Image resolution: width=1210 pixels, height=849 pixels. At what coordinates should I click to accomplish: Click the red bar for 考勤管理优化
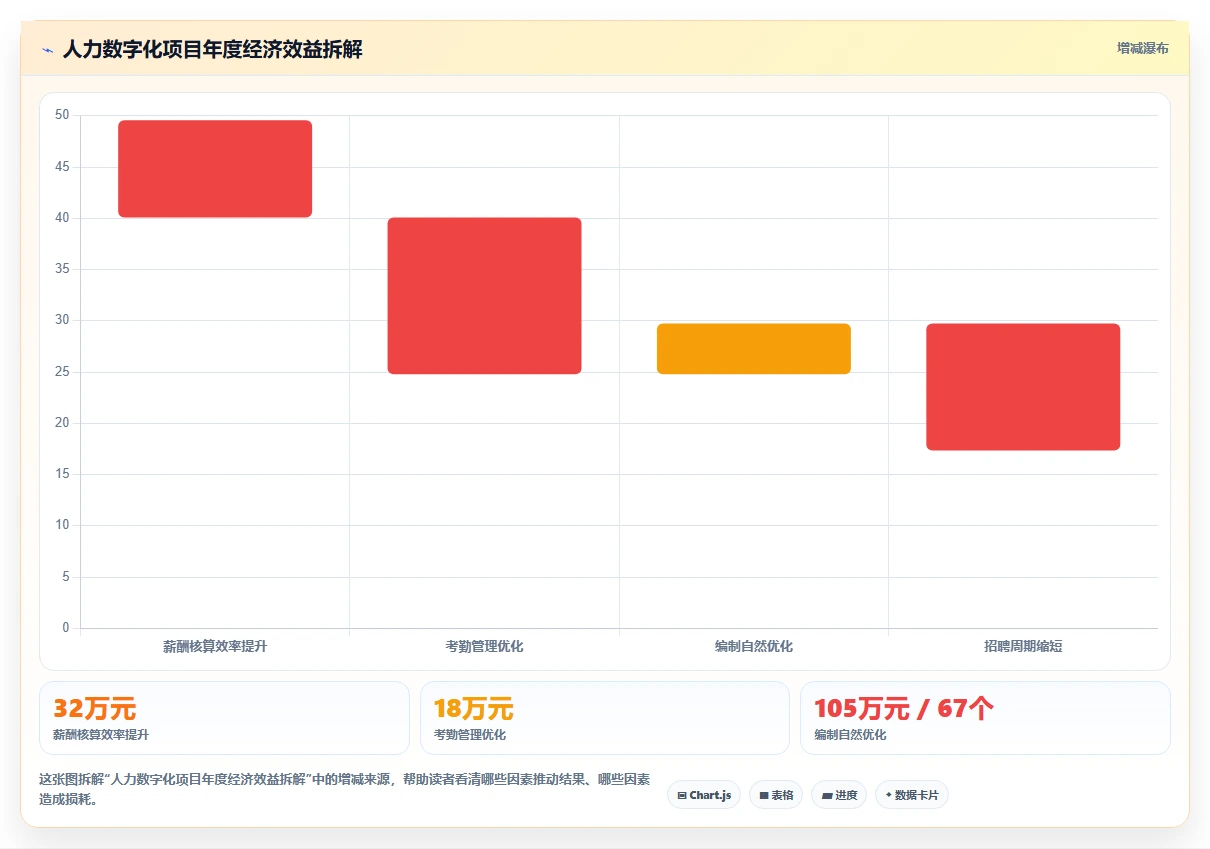484,296
